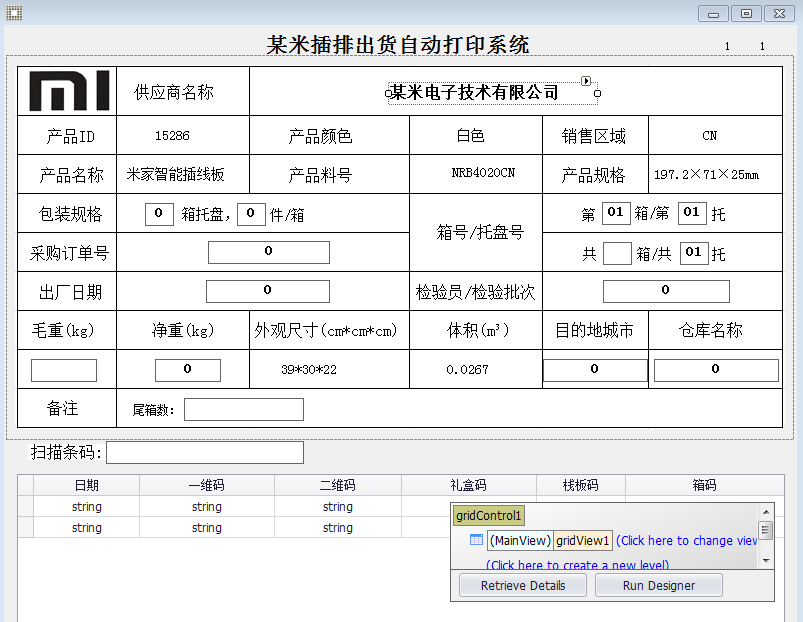This screenshot has width=803, height=622.
Task: Click the Run Designer button
Action: 659,585
